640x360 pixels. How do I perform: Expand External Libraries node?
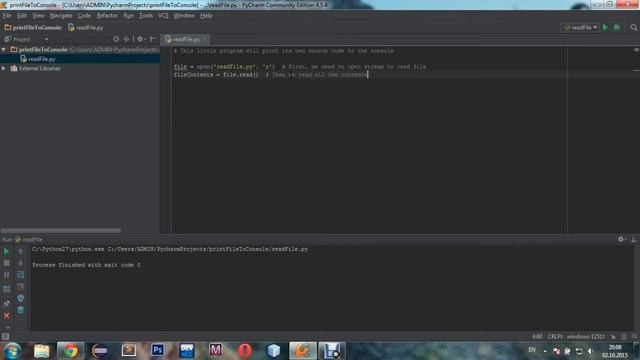(x=4, y=69)
